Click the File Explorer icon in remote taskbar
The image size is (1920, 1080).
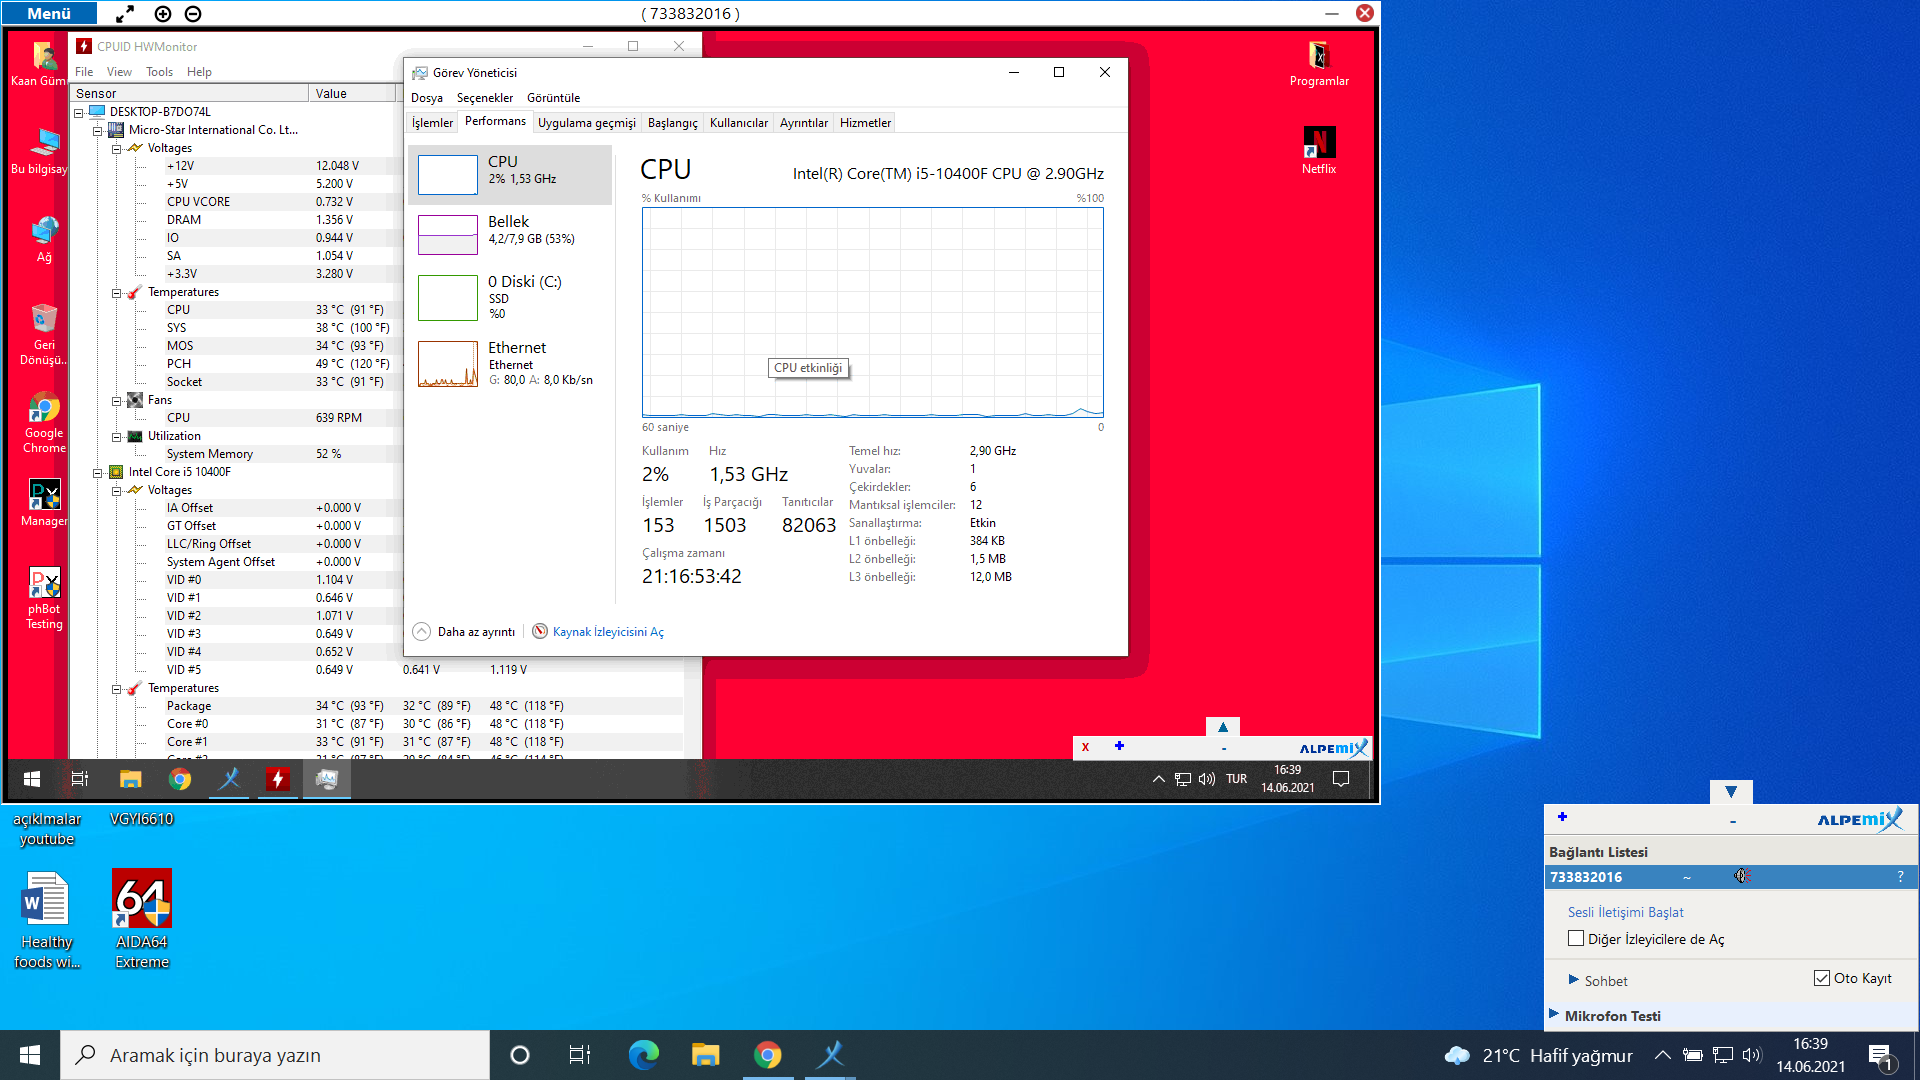pos(131,779)
